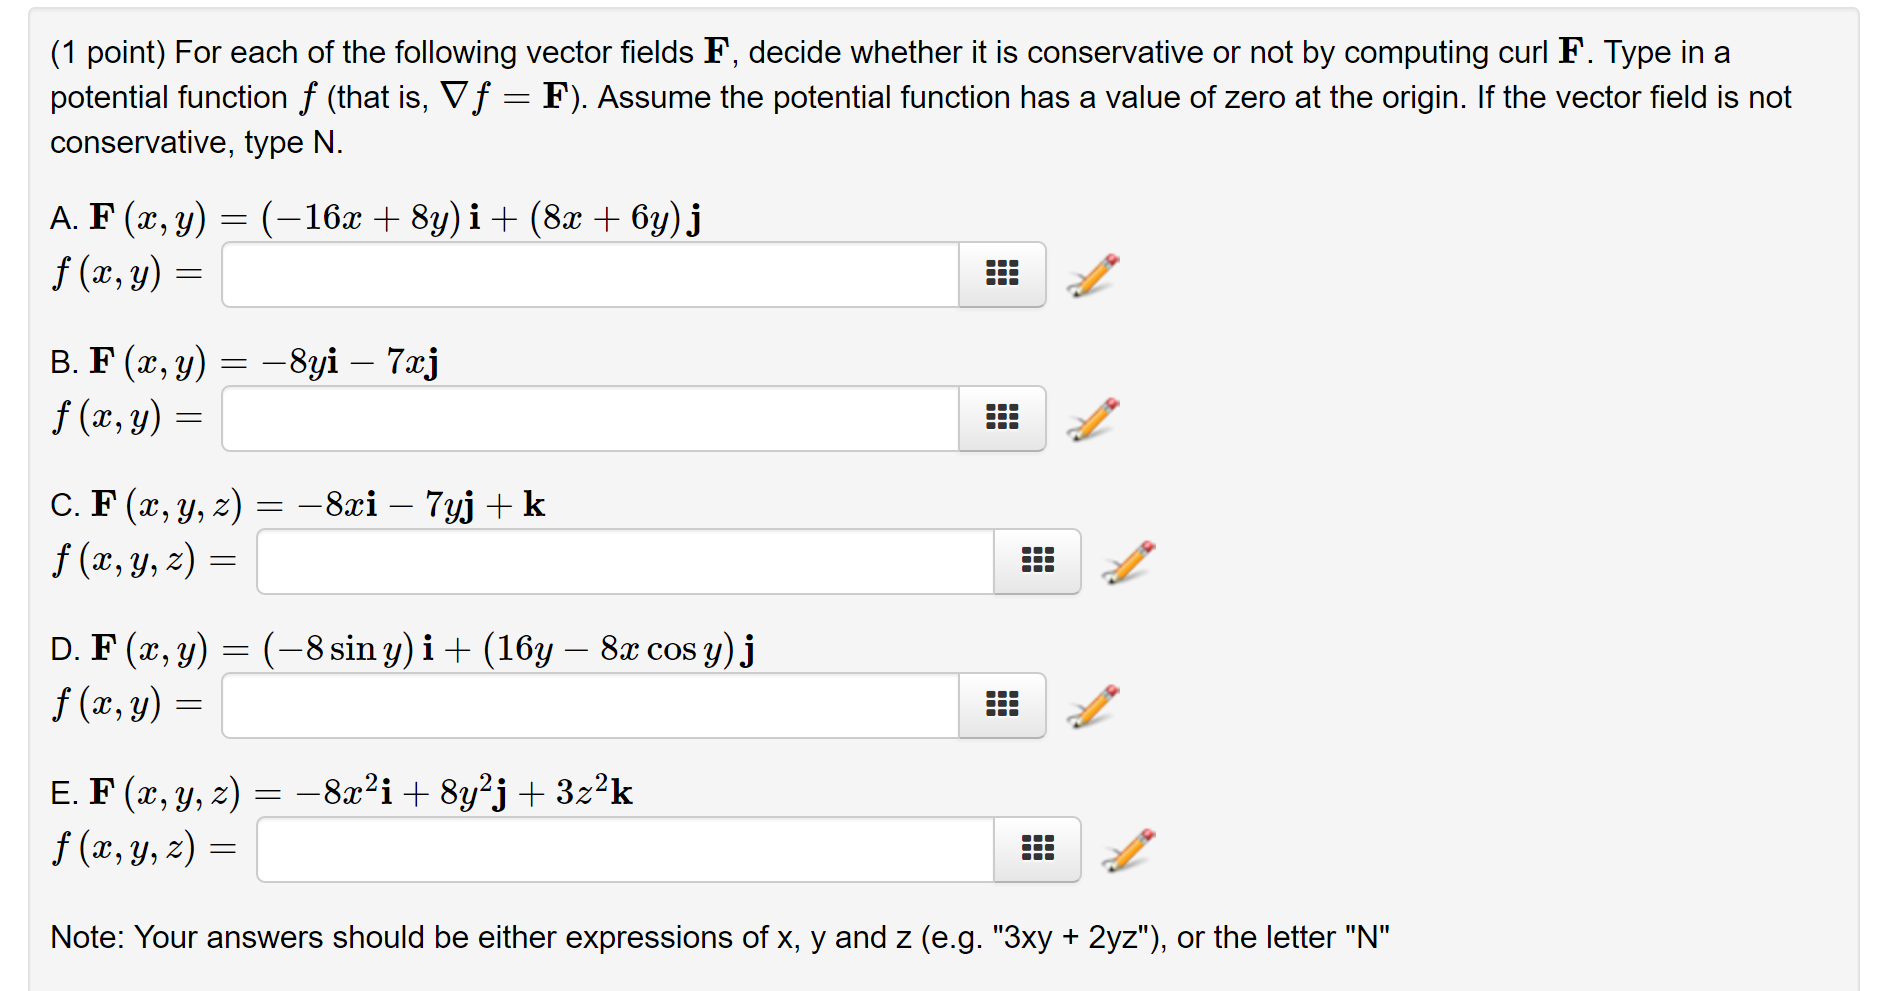
Task: Click inside the answer box for part A
Action: pos(590,273)
